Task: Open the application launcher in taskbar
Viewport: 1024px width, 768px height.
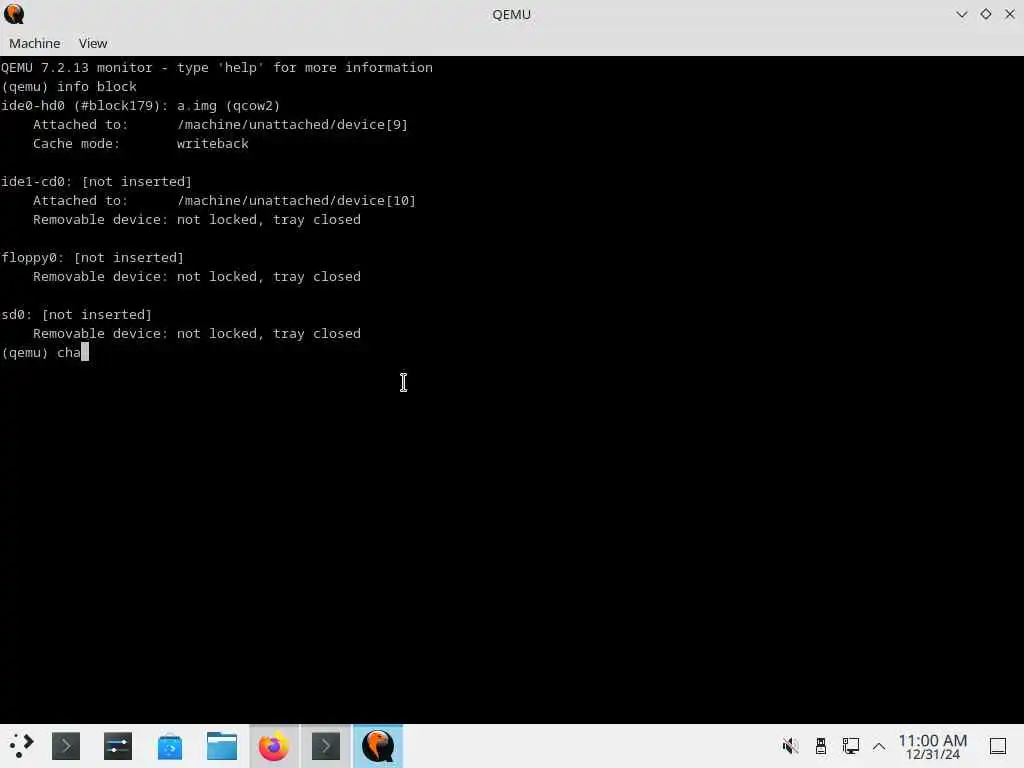Action: click(21, 746)
